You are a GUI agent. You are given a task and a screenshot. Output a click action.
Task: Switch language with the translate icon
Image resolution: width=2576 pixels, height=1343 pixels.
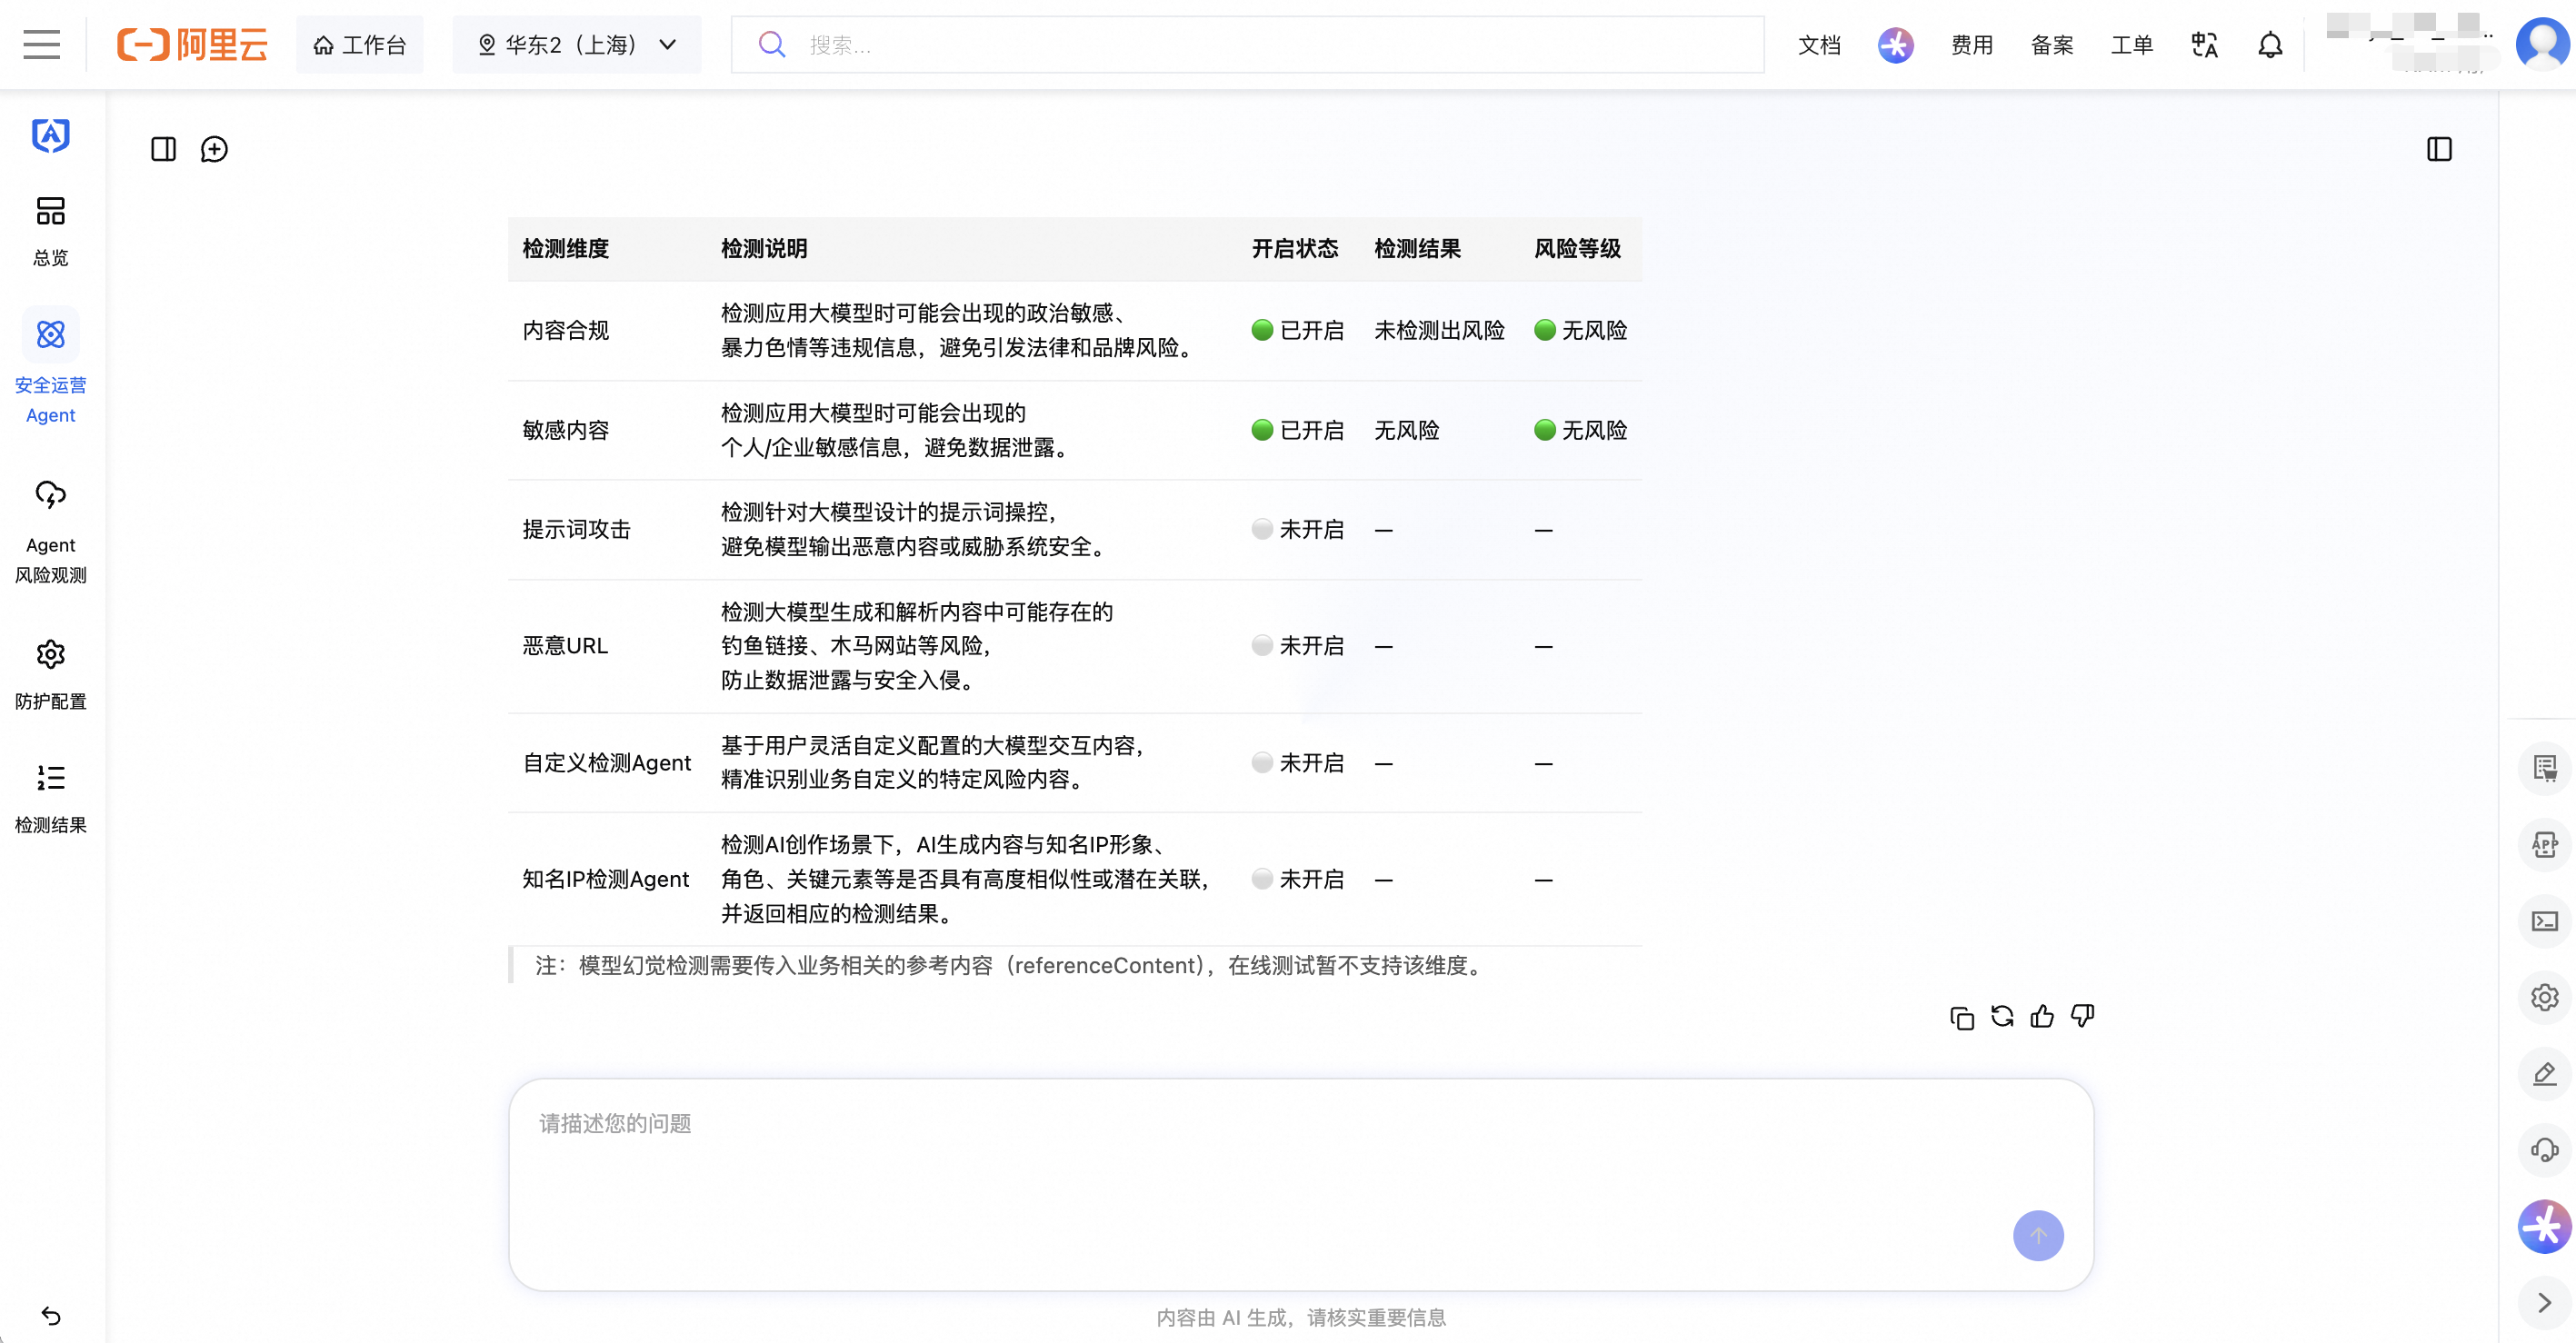coord(2204,45)
